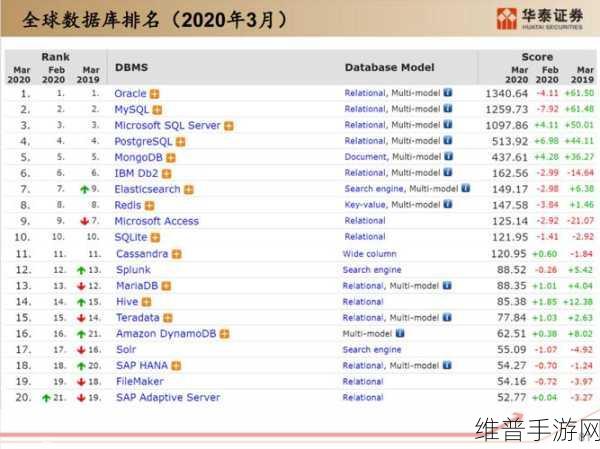600x449 pixels.
Task: Click the Huatai Securities logo
Action: [540, 18]
